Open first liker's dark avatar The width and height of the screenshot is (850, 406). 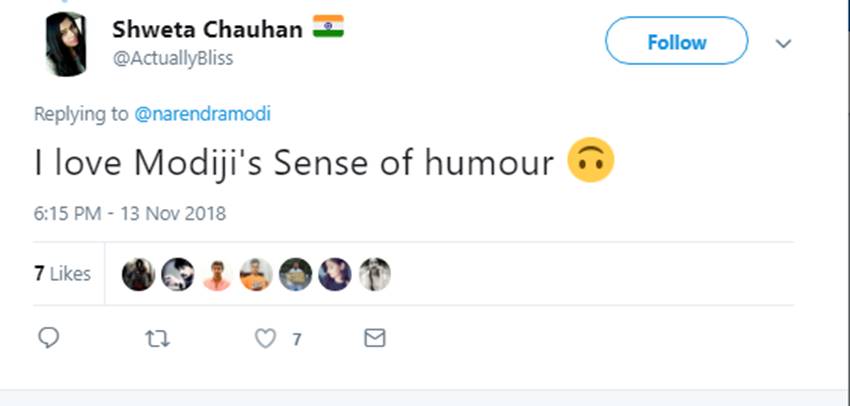[138, 274]
